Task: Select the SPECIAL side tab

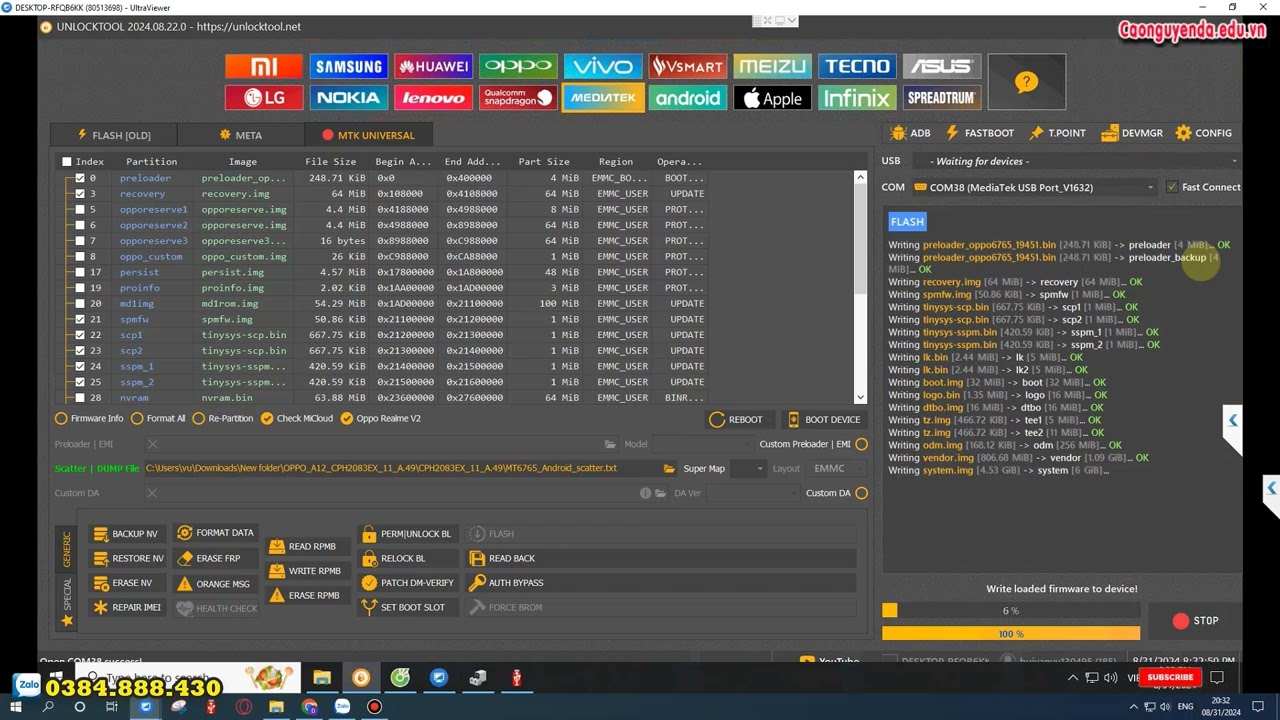Action: click(x=67, y=594)
